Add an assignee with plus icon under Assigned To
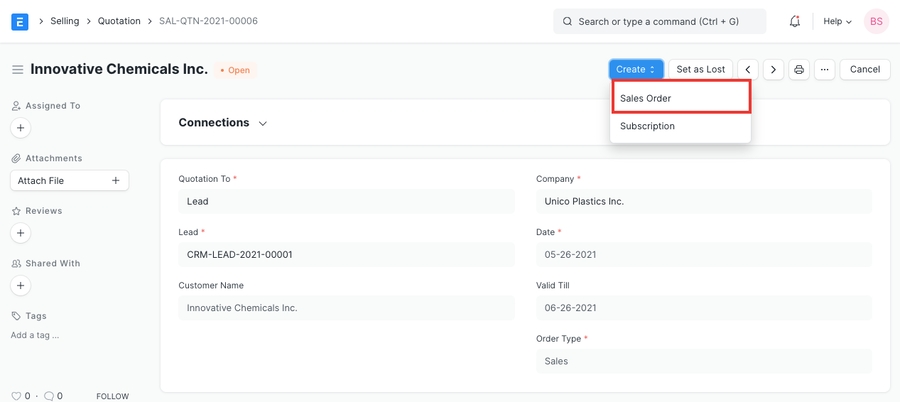The image size is (900, 402). click(x=21, y=128)
